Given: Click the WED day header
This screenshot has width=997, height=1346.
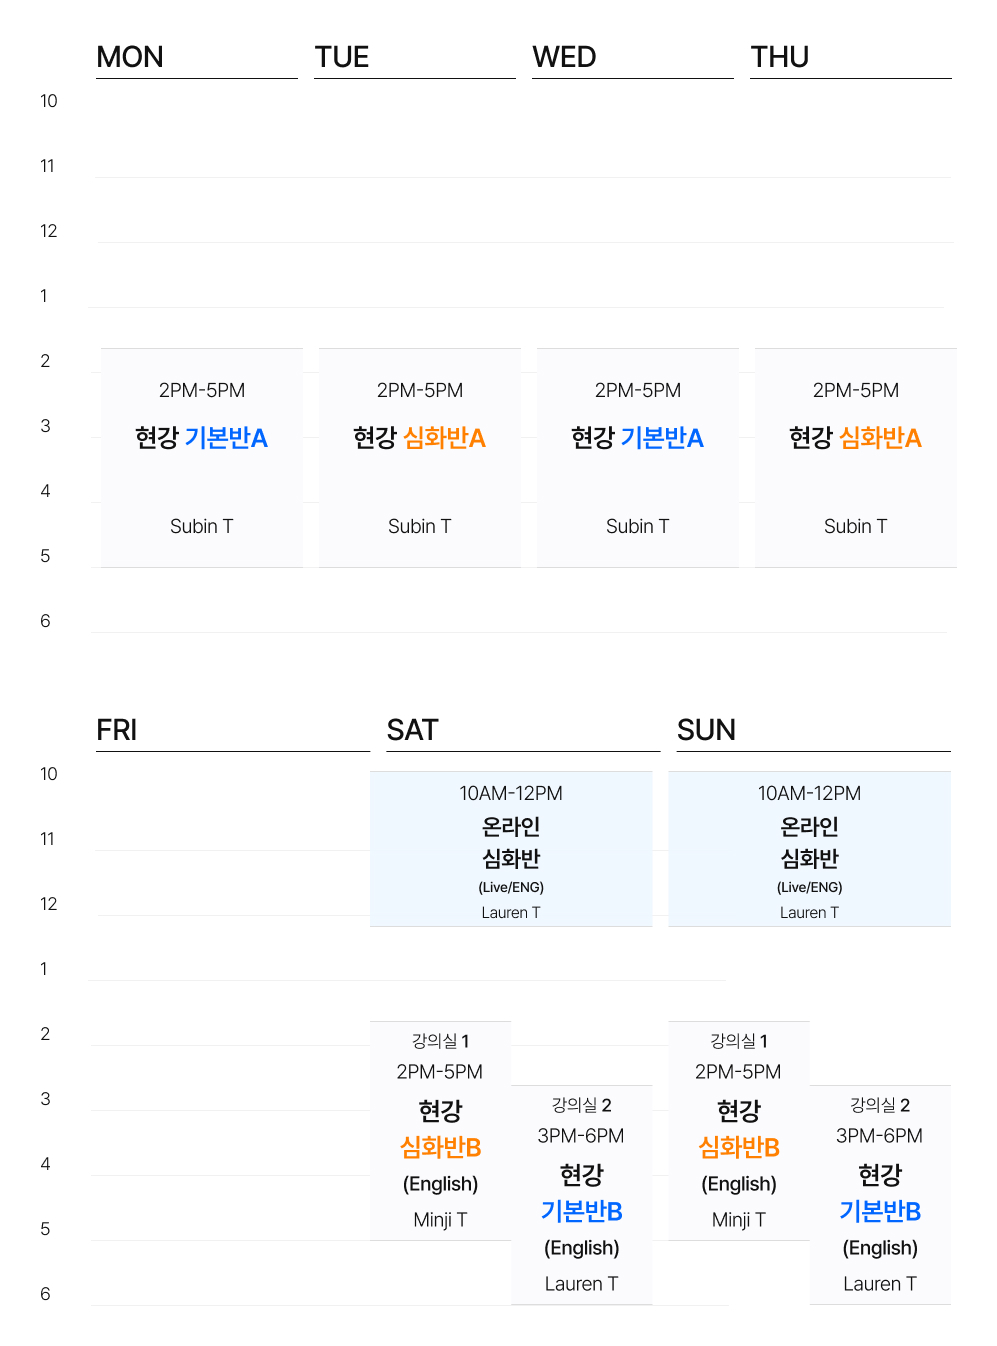Looking at the screenshot, I should click(x=564, y=57).
